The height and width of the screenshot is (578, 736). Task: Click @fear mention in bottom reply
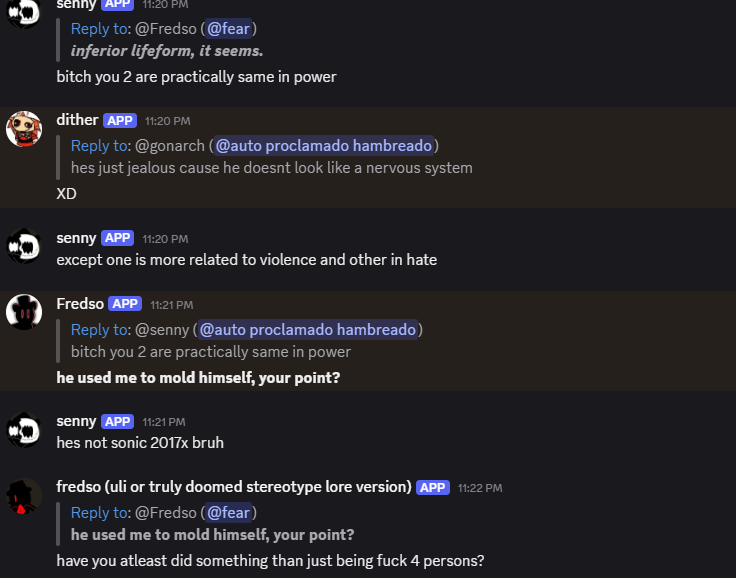229,513
